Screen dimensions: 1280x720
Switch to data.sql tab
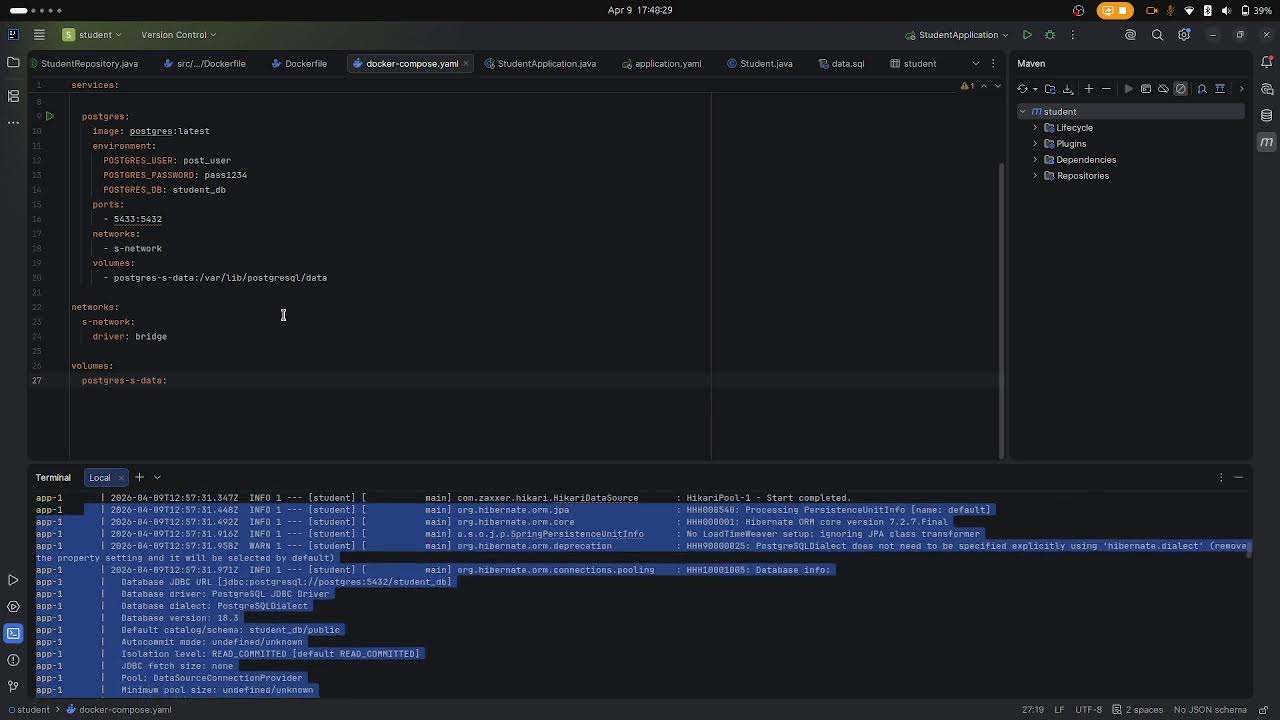click(x=841, y=64)
